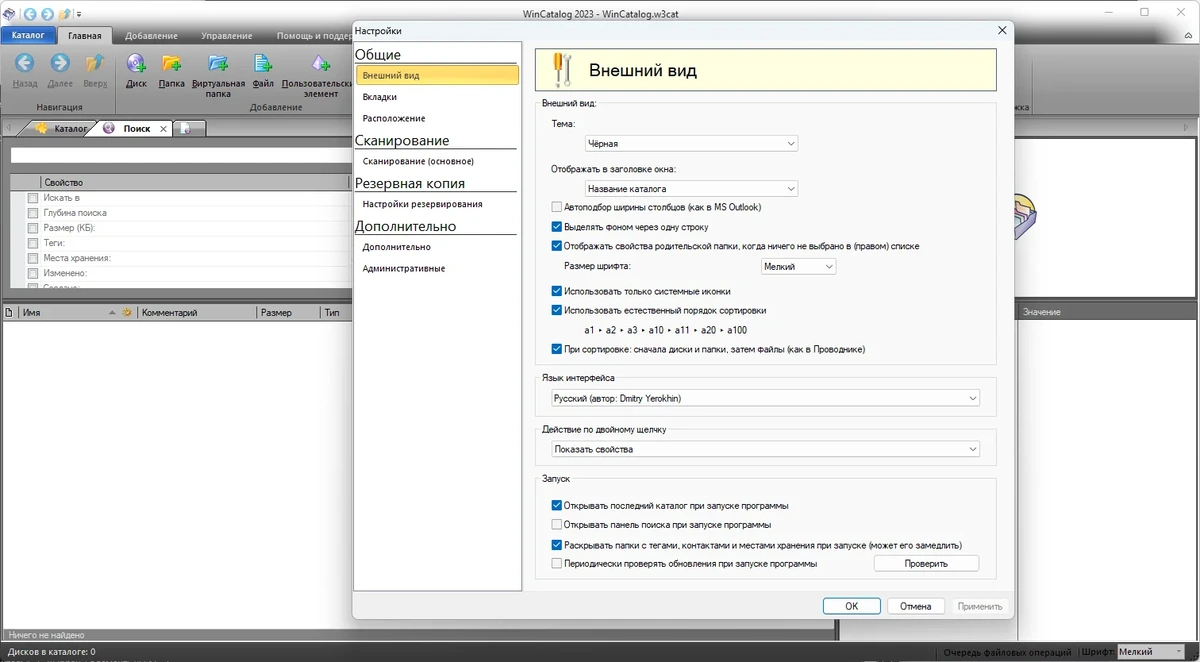Click the Пользовательский элемент ribbon icon
The width and height of the screenshot is (1200, 662).
320,64
